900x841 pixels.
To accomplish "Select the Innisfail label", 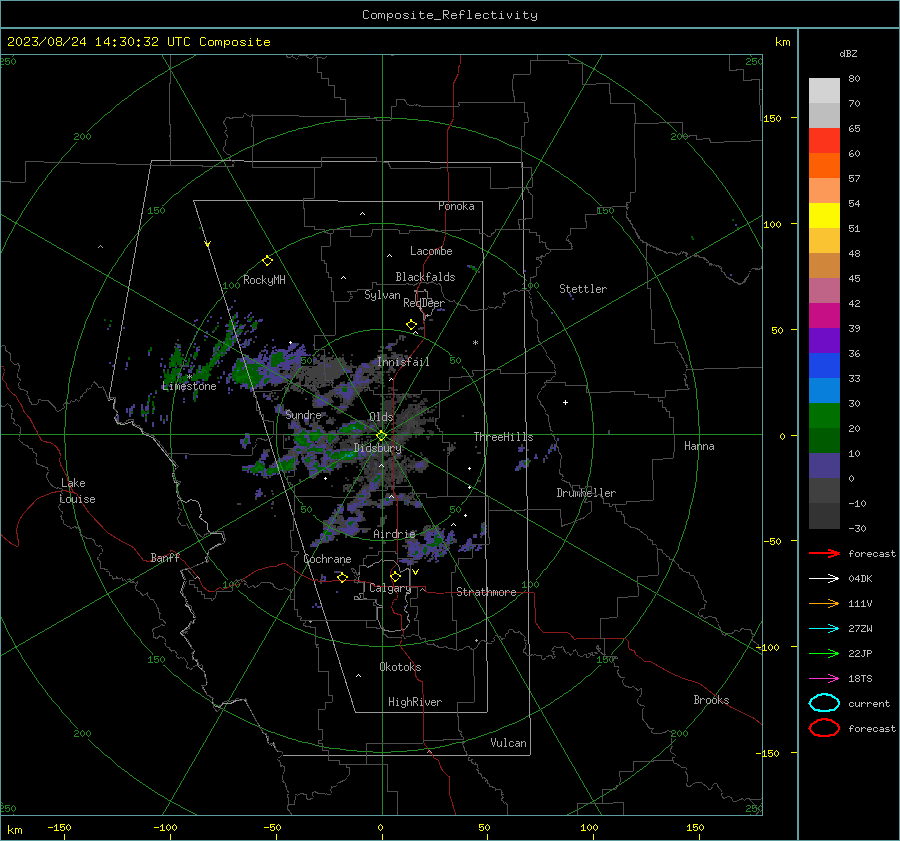I will point(404,362).
